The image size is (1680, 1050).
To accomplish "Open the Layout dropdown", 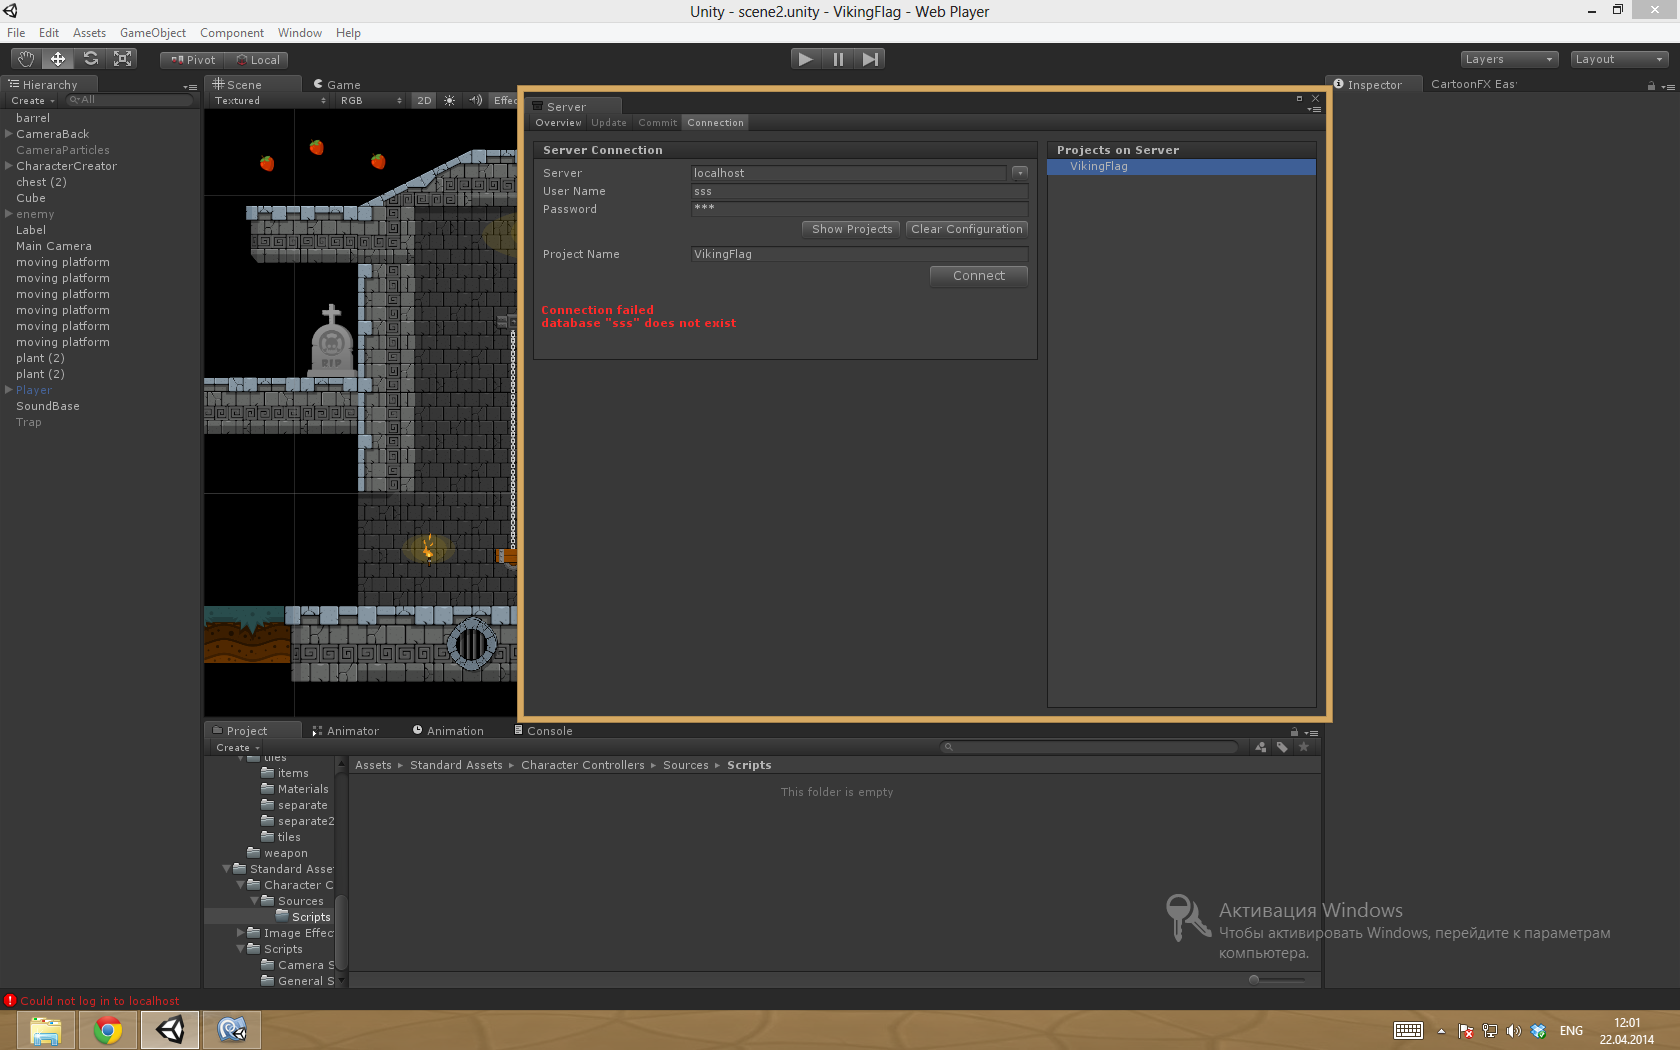I will pyautogui.click(x=1619, y=59).
